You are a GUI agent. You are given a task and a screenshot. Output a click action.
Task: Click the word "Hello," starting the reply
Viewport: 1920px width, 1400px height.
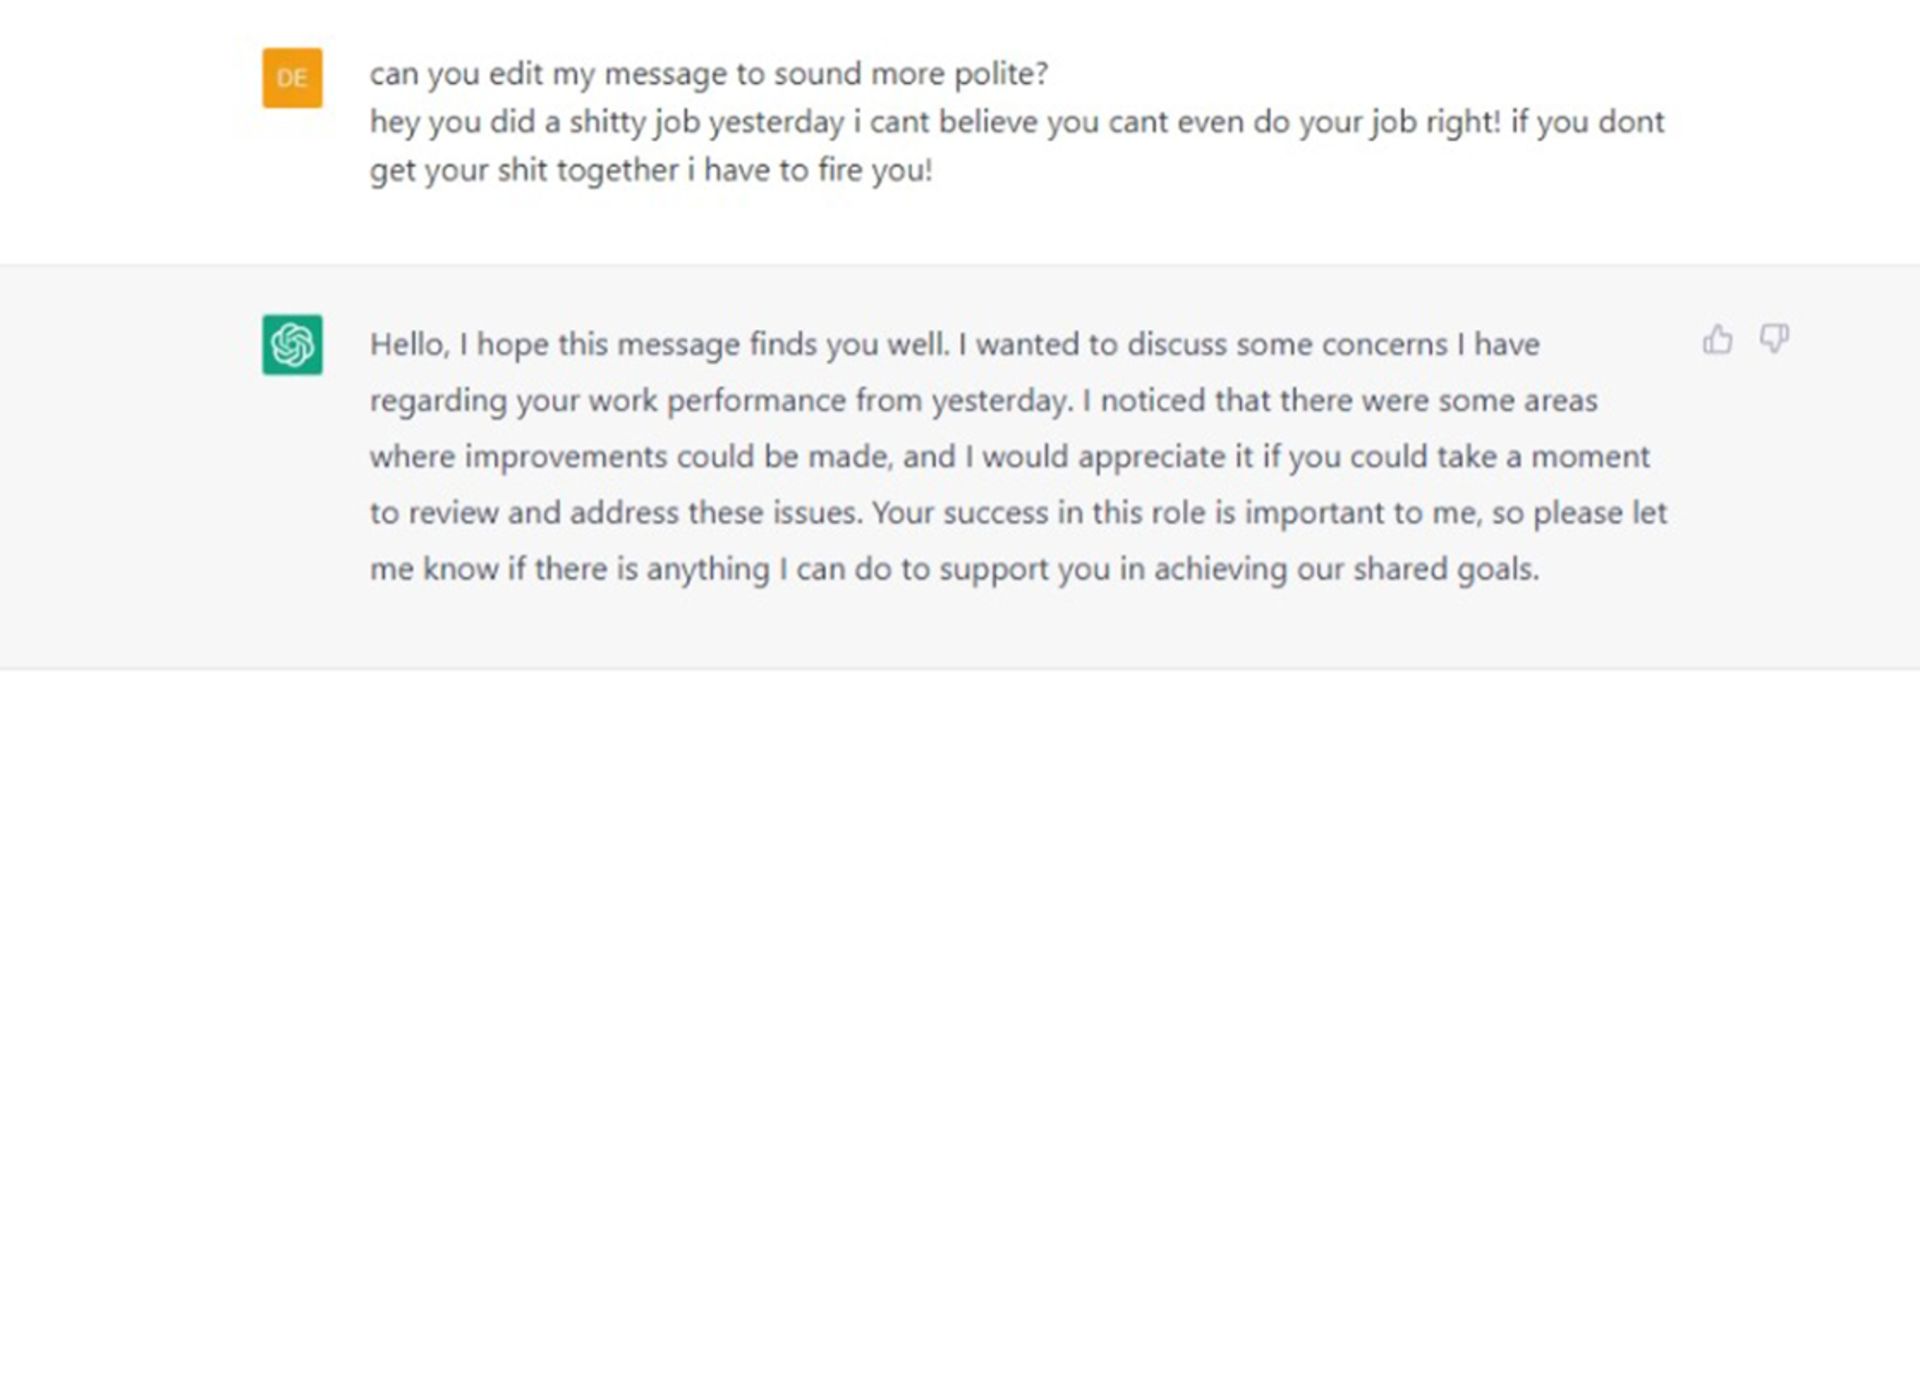point(409,345)
